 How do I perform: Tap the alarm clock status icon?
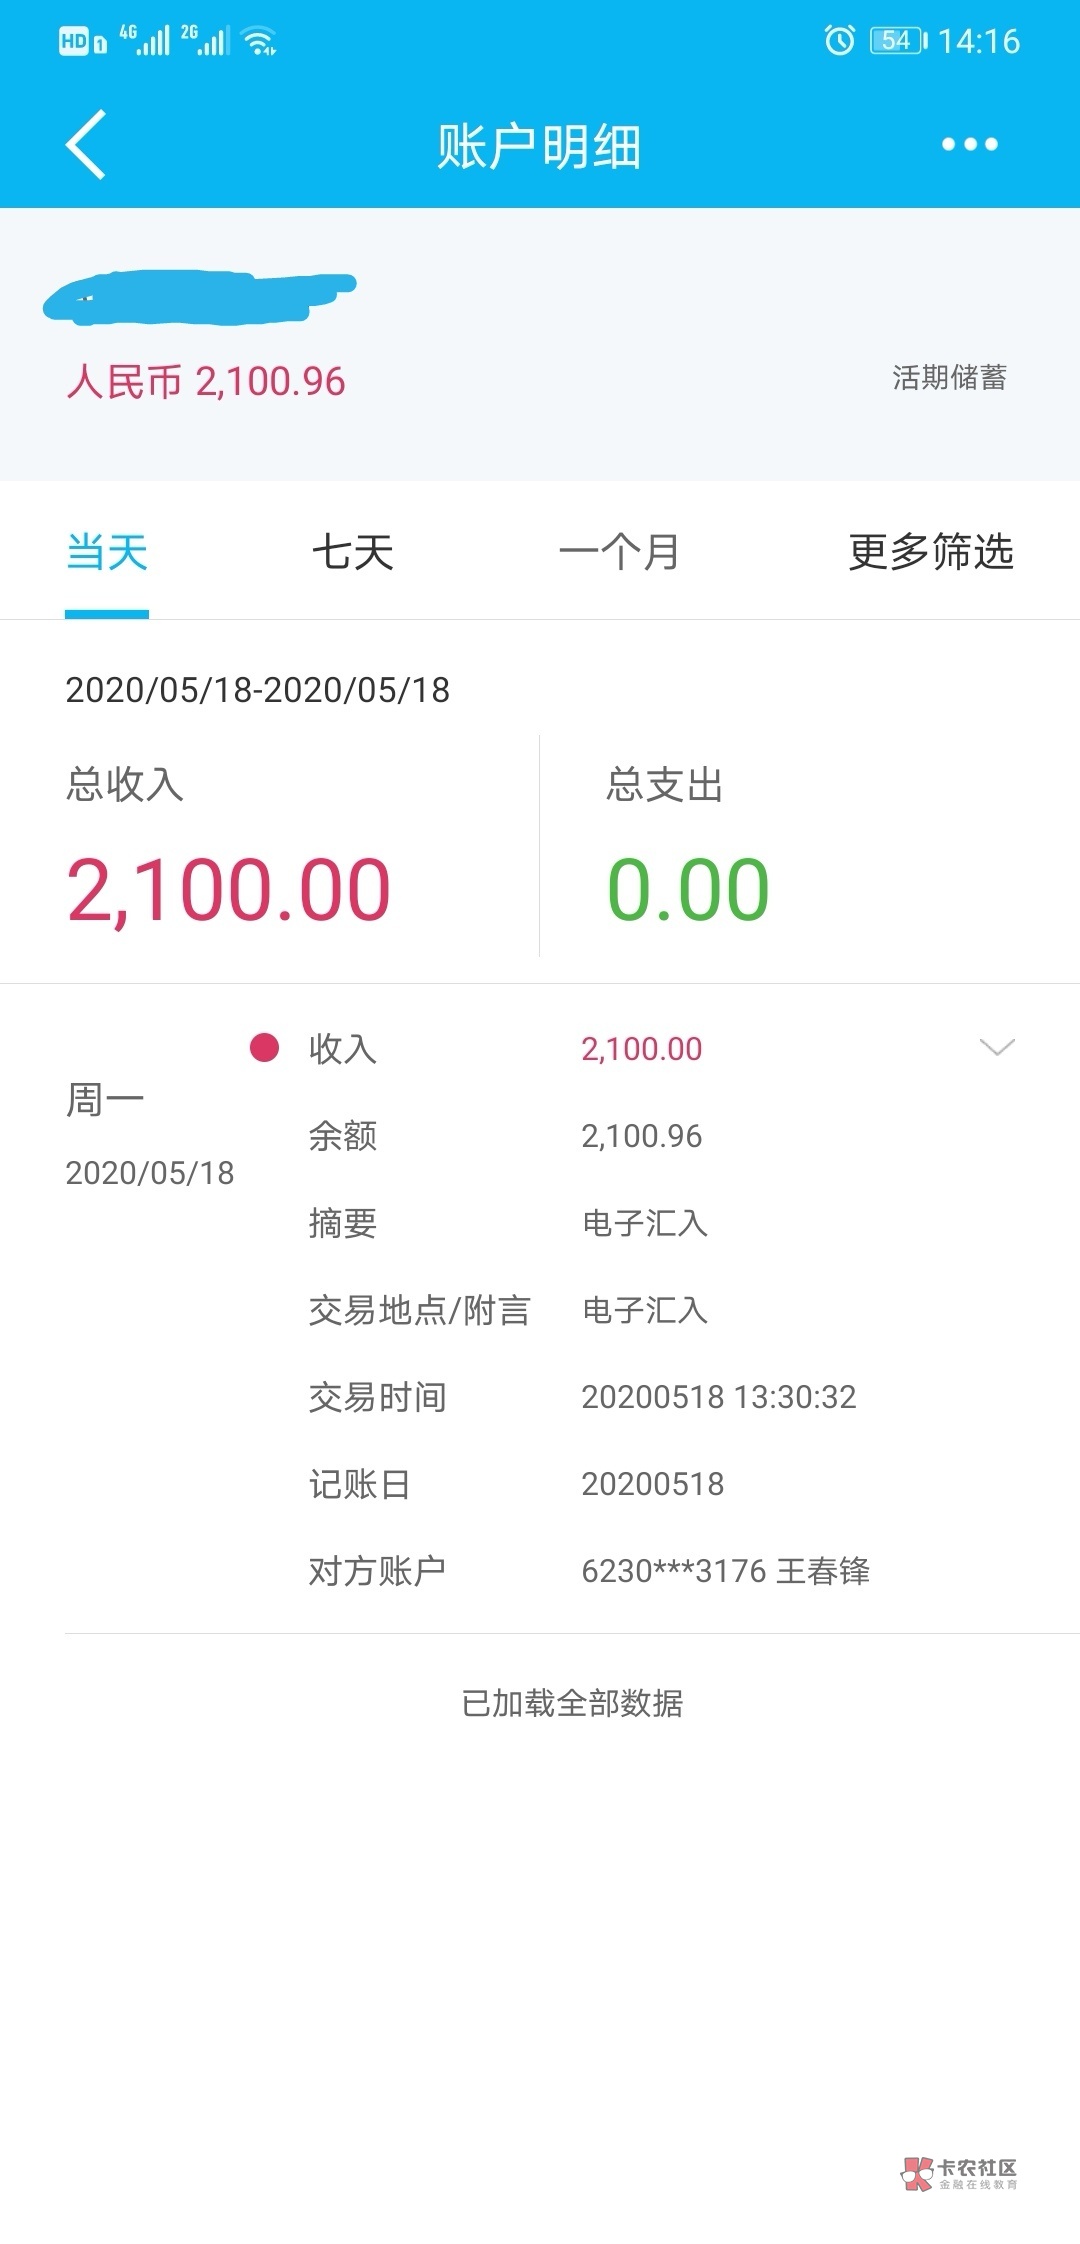tap(839, 40)
